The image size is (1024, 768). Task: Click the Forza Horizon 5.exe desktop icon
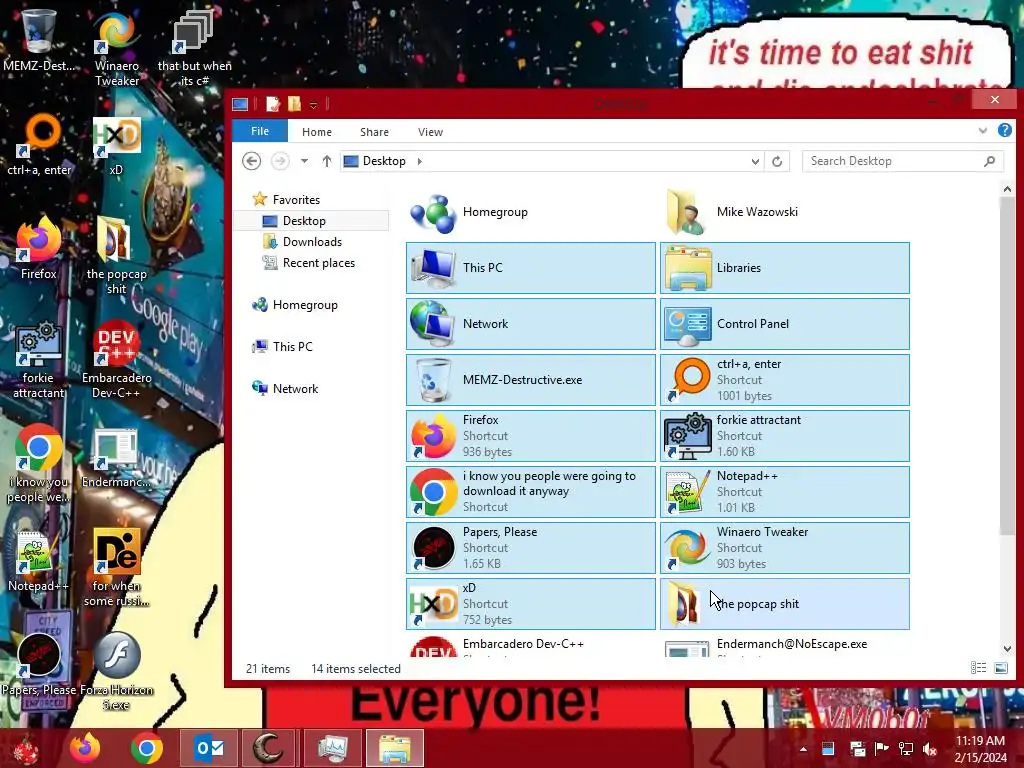pos(117,673)
